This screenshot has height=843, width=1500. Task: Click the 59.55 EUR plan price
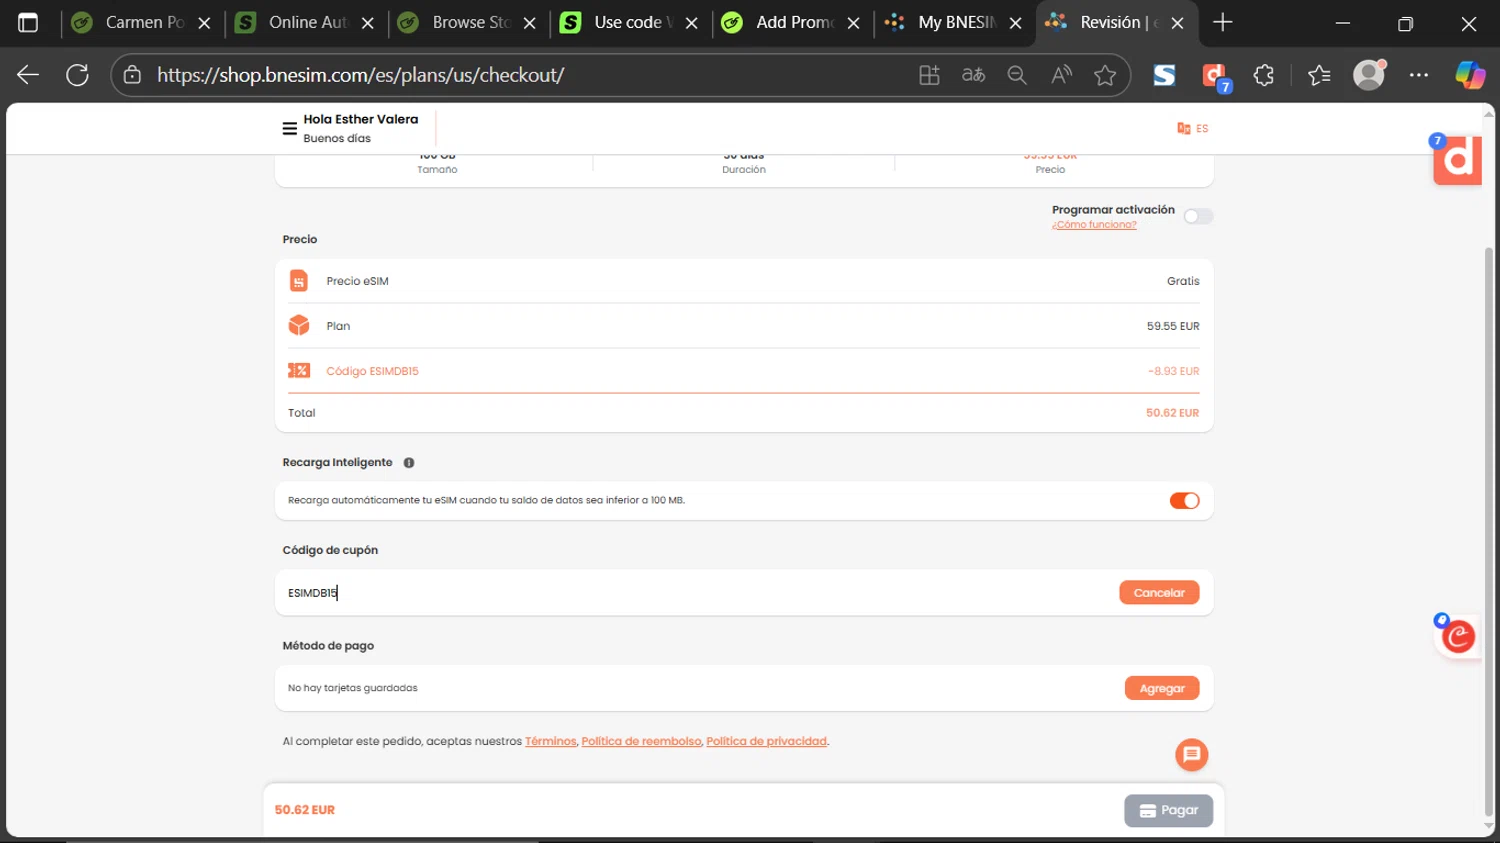click(1173, 326)
